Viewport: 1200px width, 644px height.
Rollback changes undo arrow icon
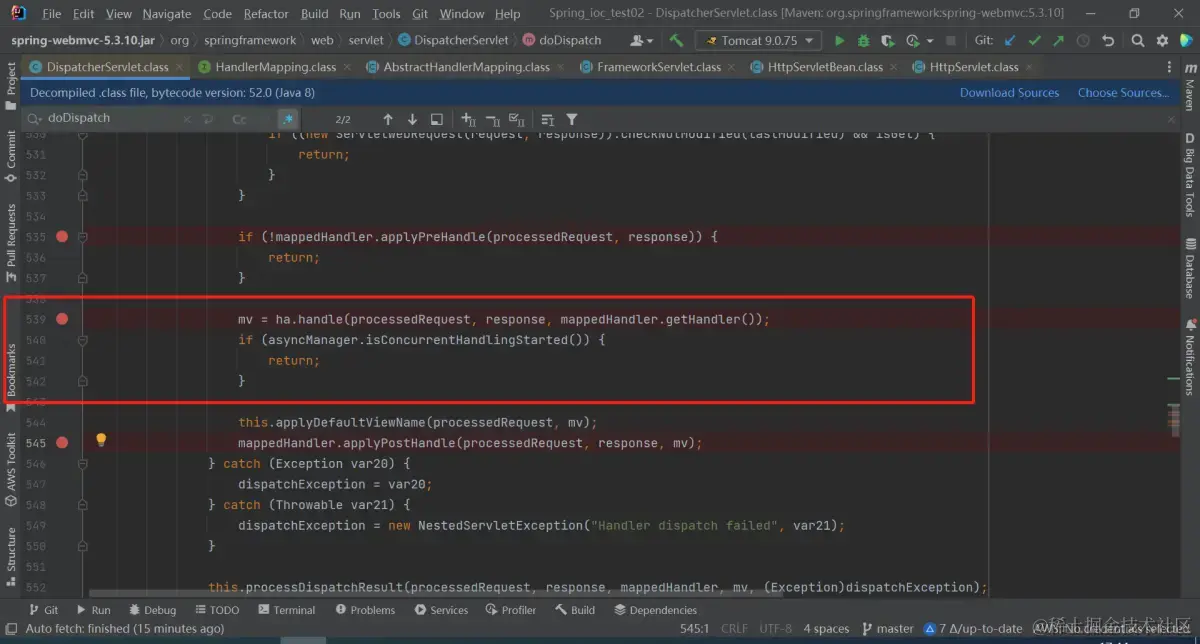pyautogui.click(x=1107, y=41)
